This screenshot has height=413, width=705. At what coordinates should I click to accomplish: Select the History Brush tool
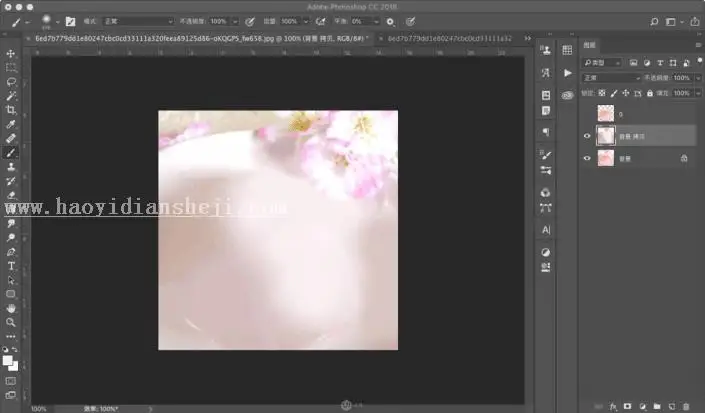click(11, 181)
